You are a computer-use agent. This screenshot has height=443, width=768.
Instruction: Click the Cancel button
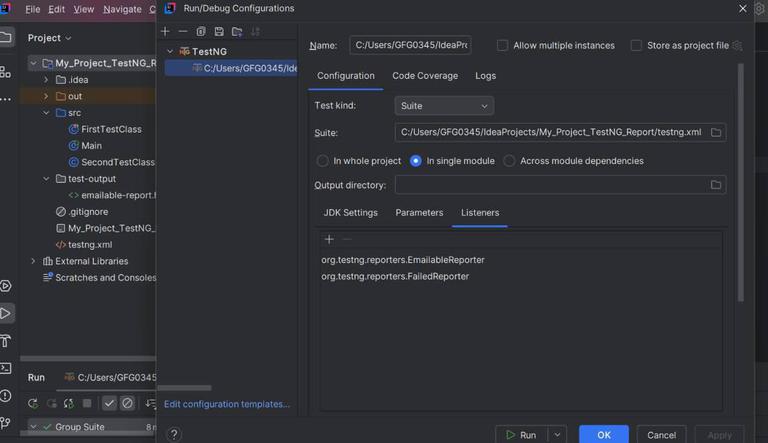661,435
